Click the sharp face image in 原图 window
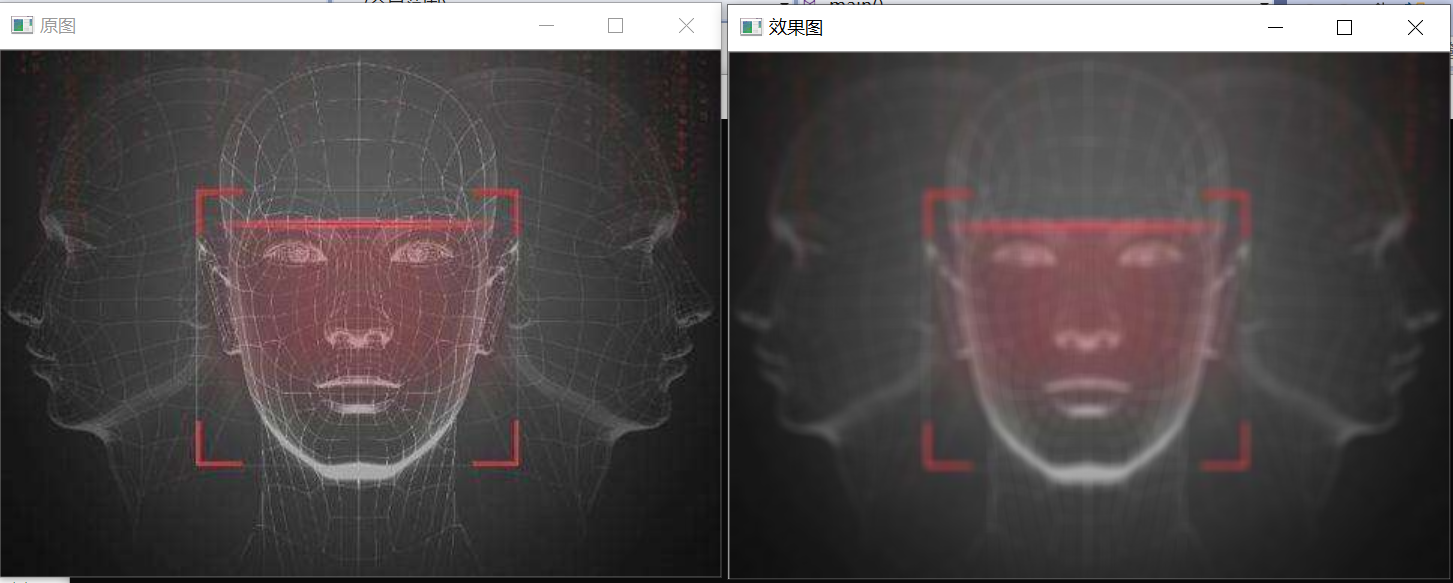The width and height of the screenshot is (1453, 583). [x=360, y=313]
